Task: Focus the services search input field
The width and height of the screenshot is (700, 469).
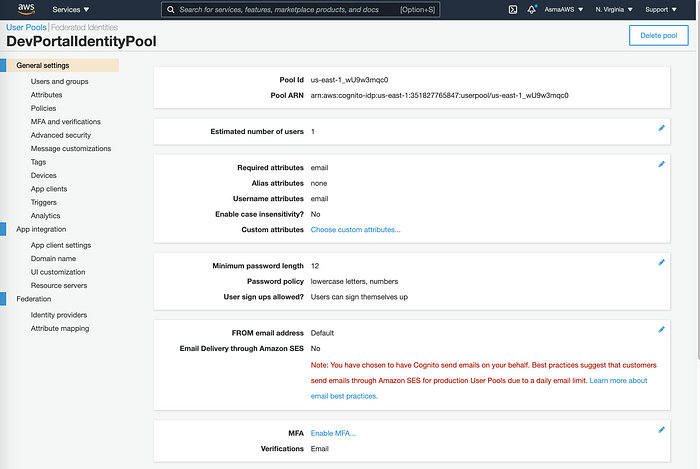Action: (300, 9)
